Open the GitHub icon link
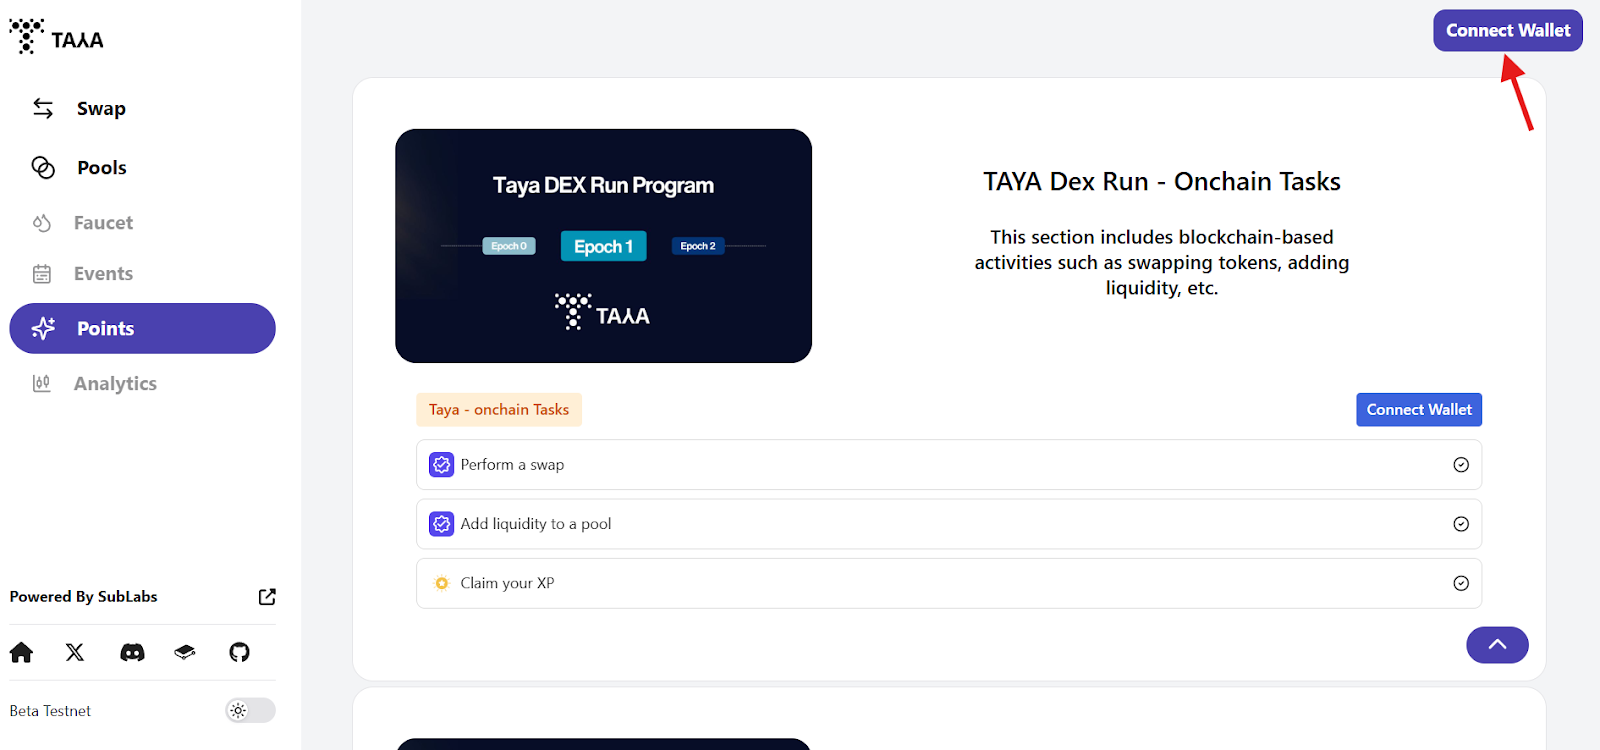This screenshot has width=1600, height=750. point(239,653)
